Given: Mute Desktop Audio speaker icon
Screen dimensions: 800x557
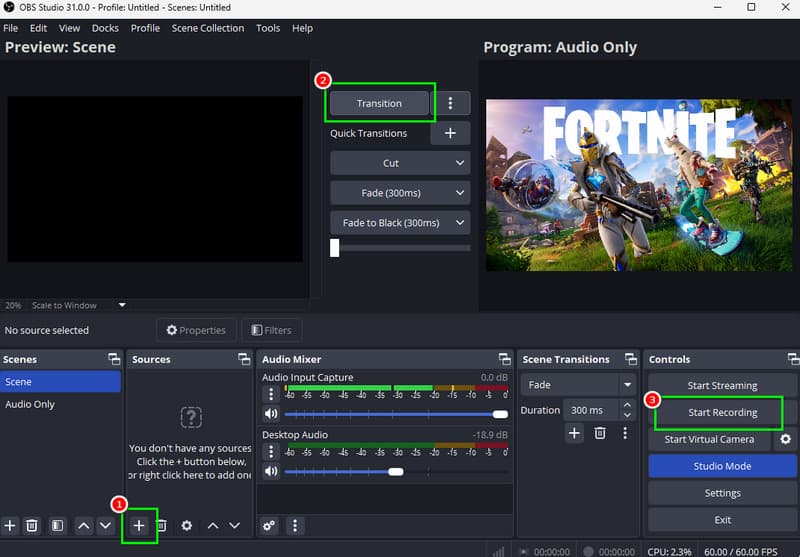Looking at the screenshot, I should tap(271, 471).
